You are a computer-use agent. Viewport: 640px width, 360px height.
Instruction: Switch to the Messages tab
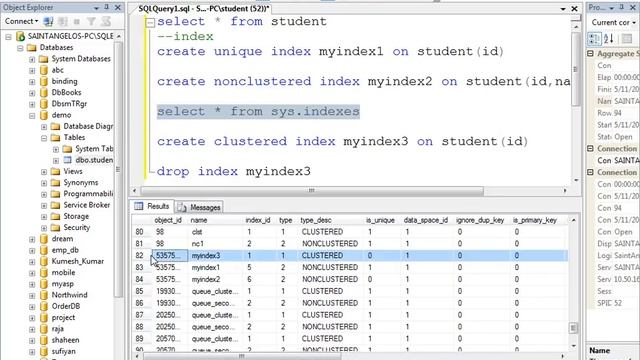(199, 207)
